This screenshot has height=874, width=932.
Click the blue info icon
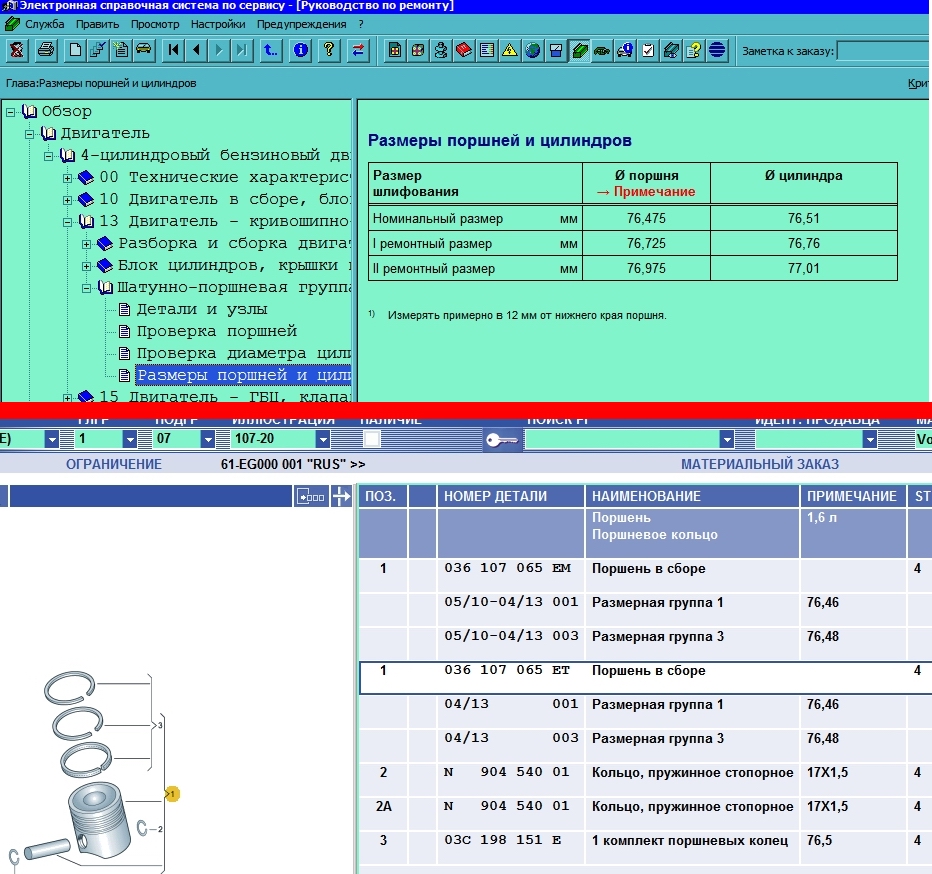[x=300, y=50]
